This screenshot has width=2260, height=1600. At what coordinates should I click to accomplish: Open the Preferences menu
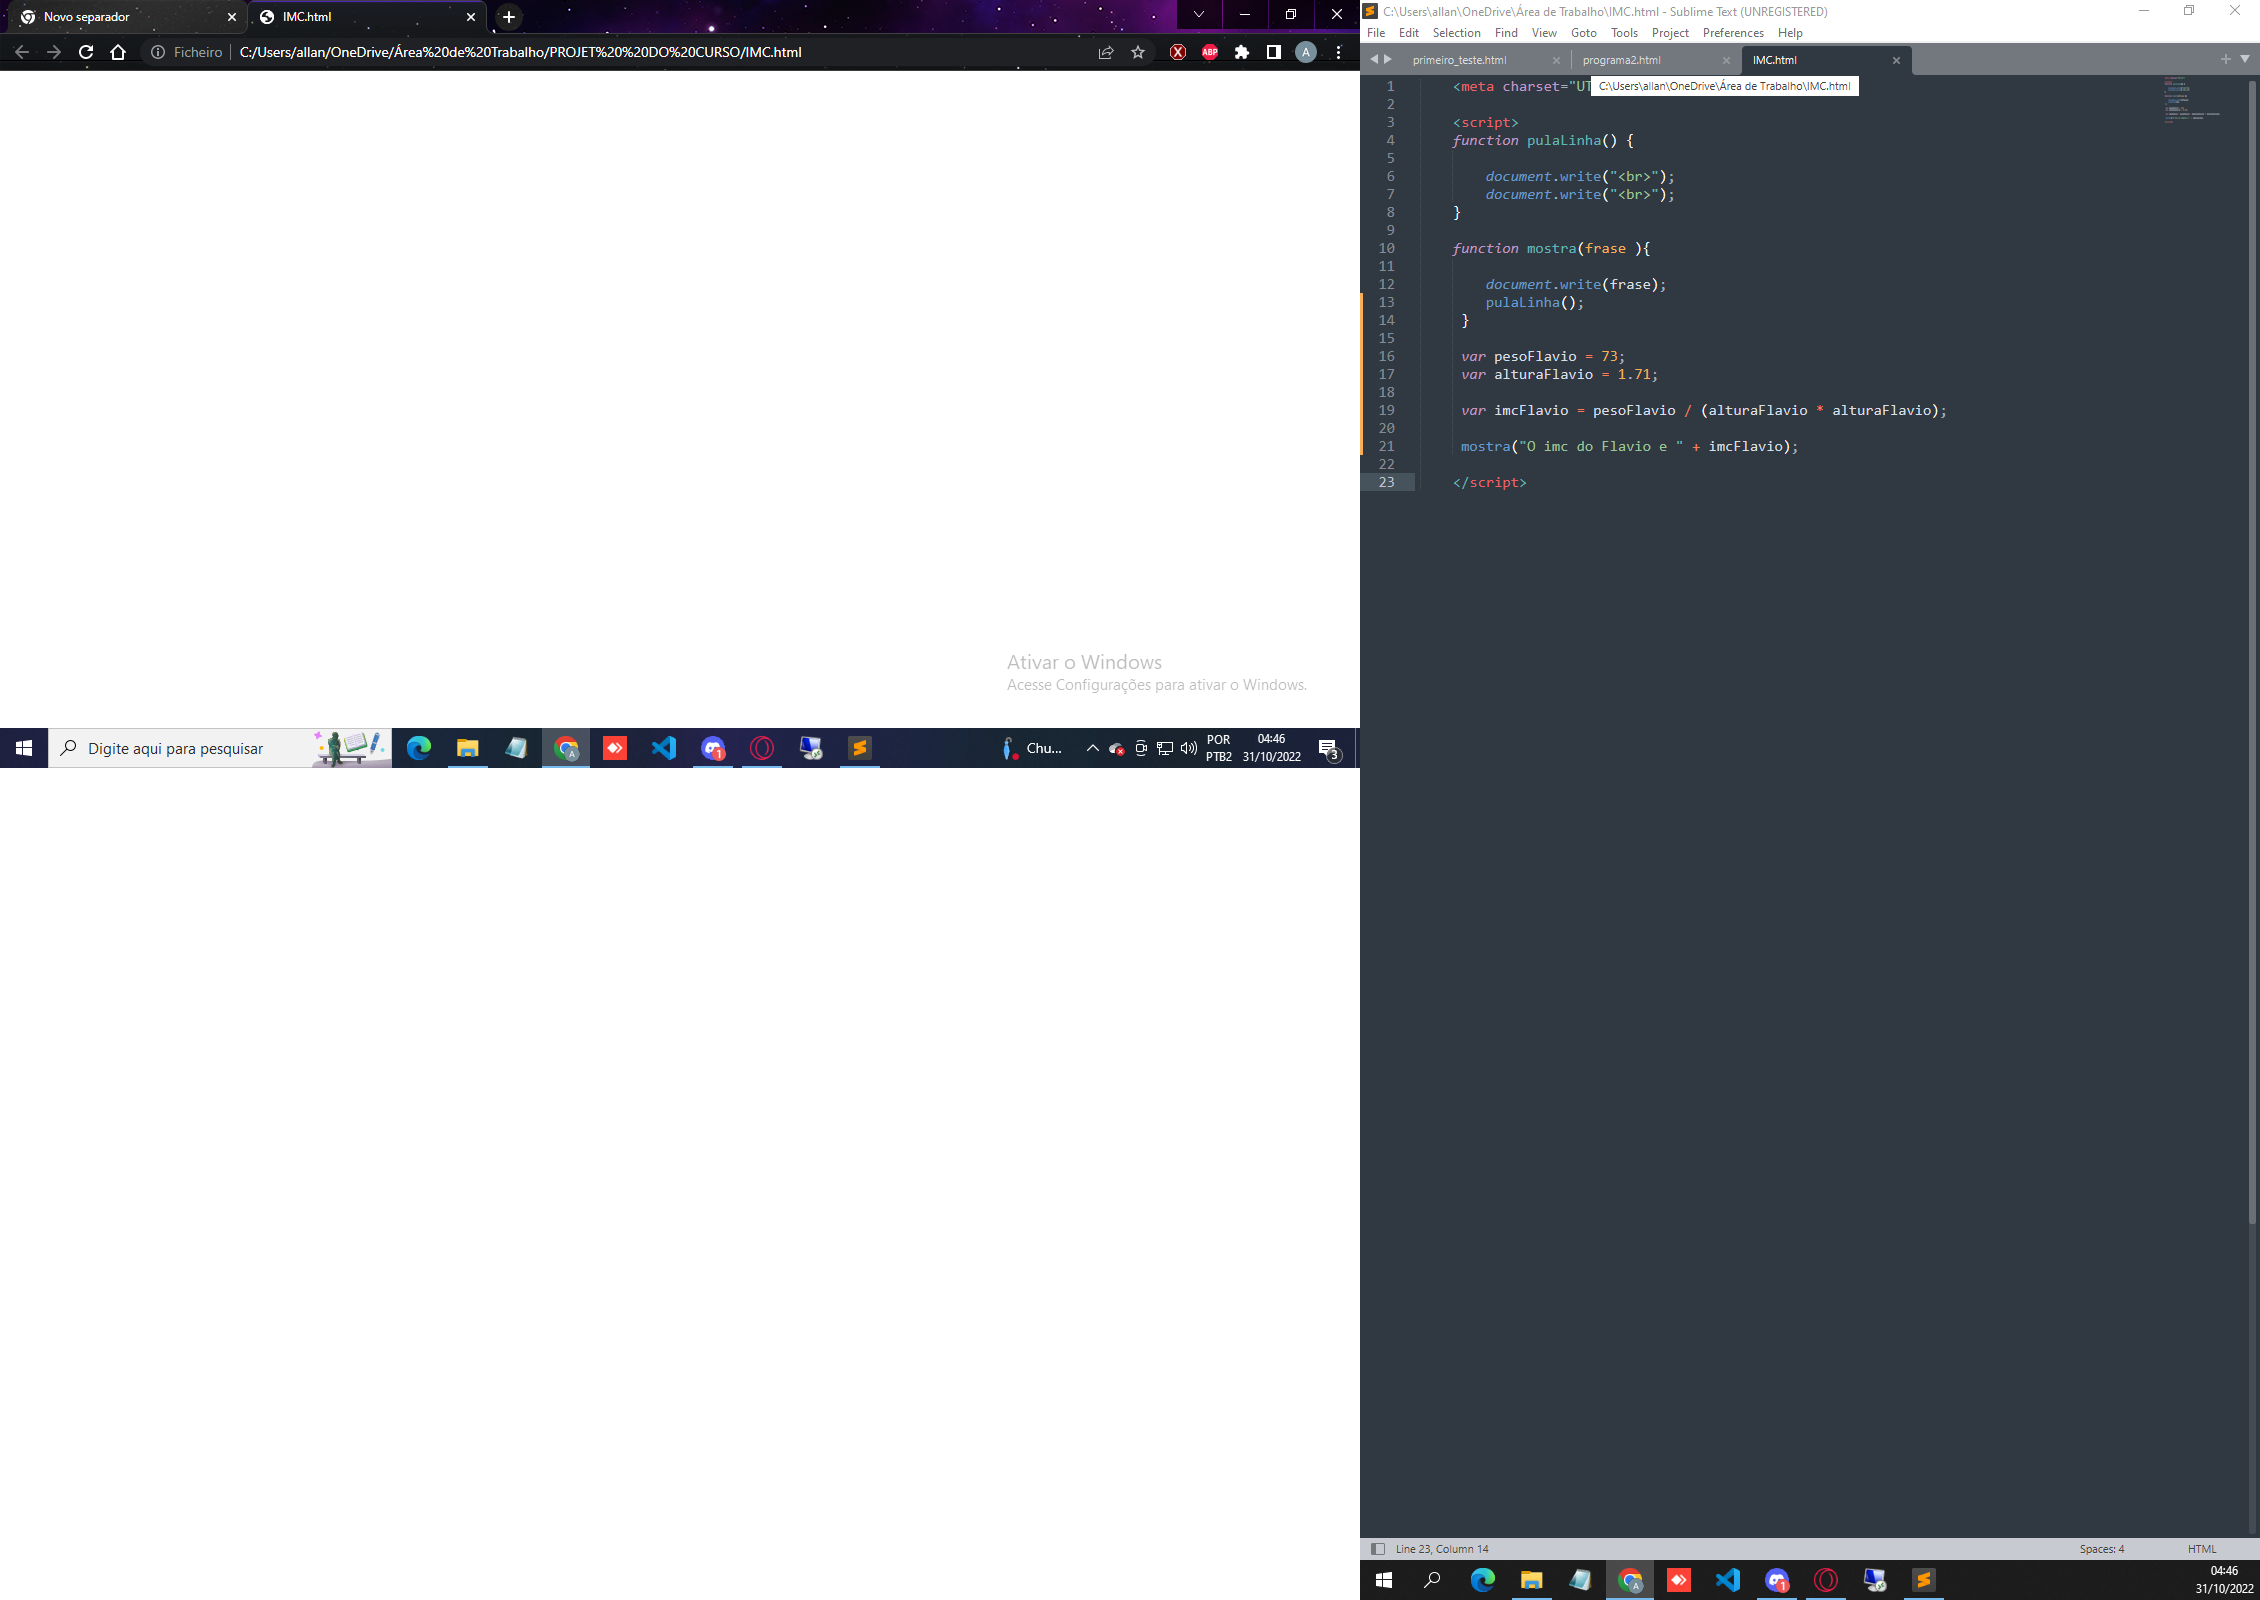[x=1733, y=33]
